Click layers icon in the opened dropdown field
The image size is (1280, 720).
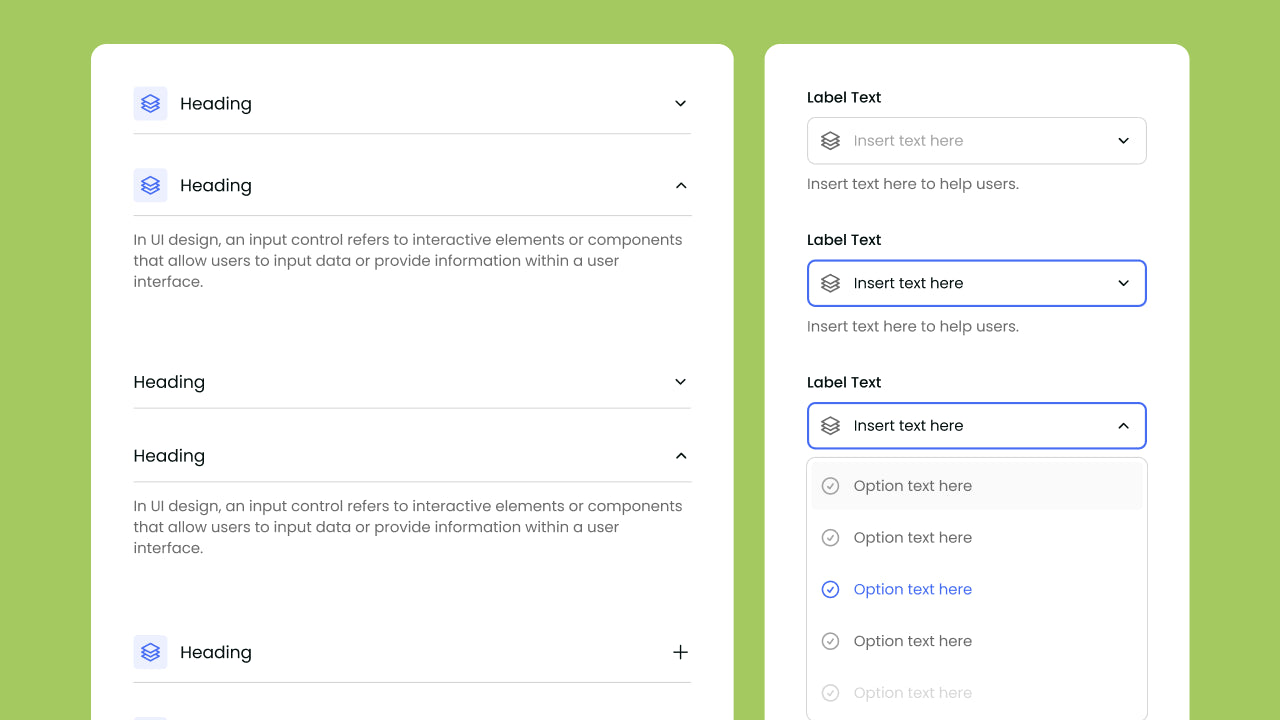coord(830,426)
